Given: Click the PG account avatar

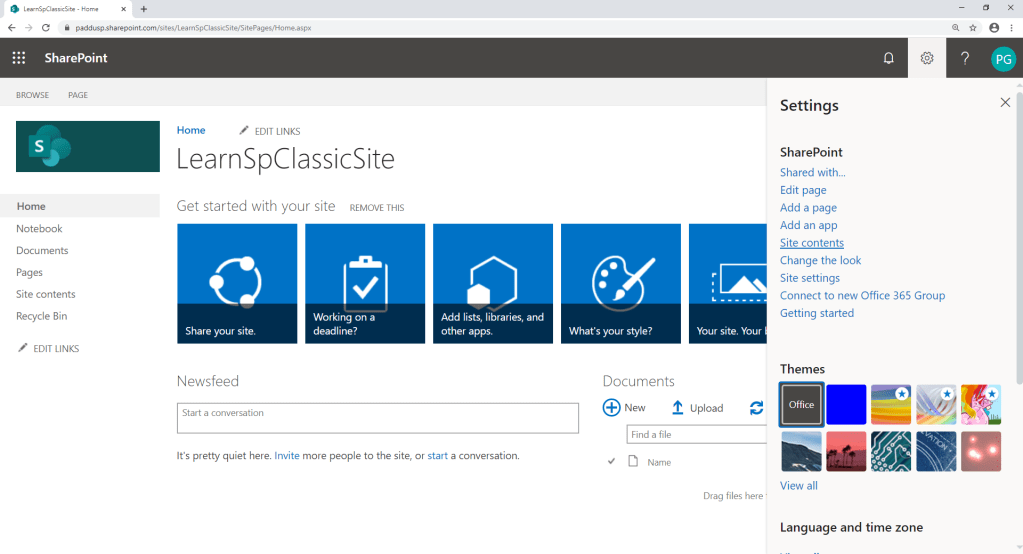Looking at the screenshot, I should (1002, 59).
